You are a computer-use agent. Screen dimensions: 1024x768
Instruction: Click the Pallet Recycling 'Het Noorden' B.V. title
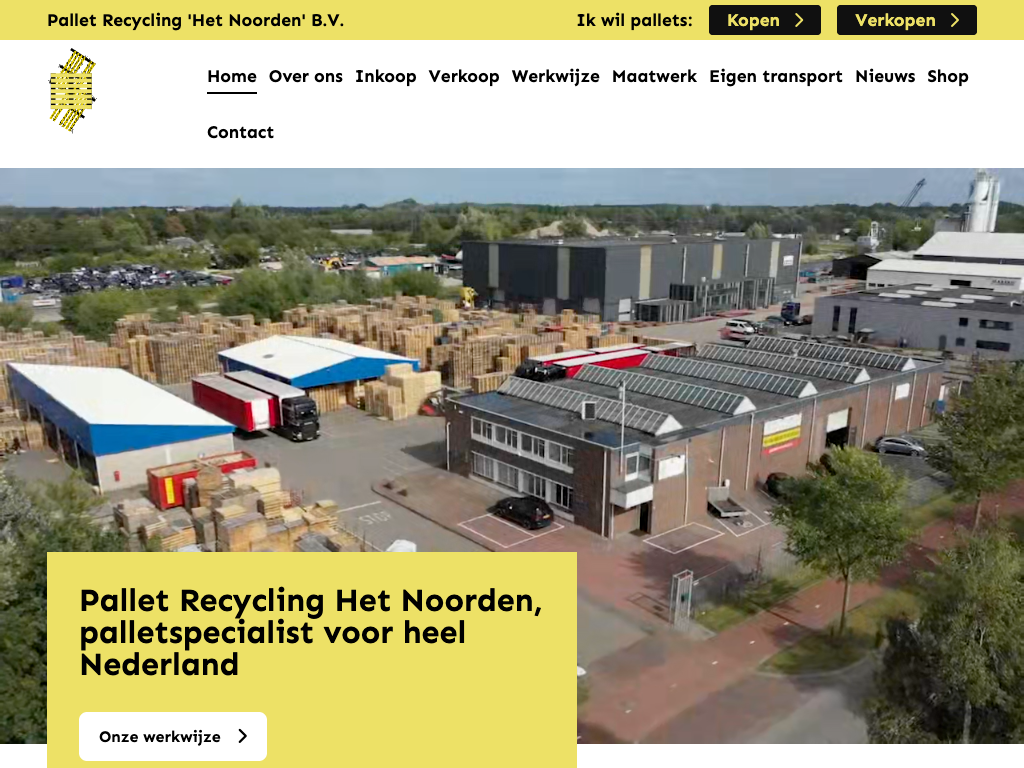point(195,20)
